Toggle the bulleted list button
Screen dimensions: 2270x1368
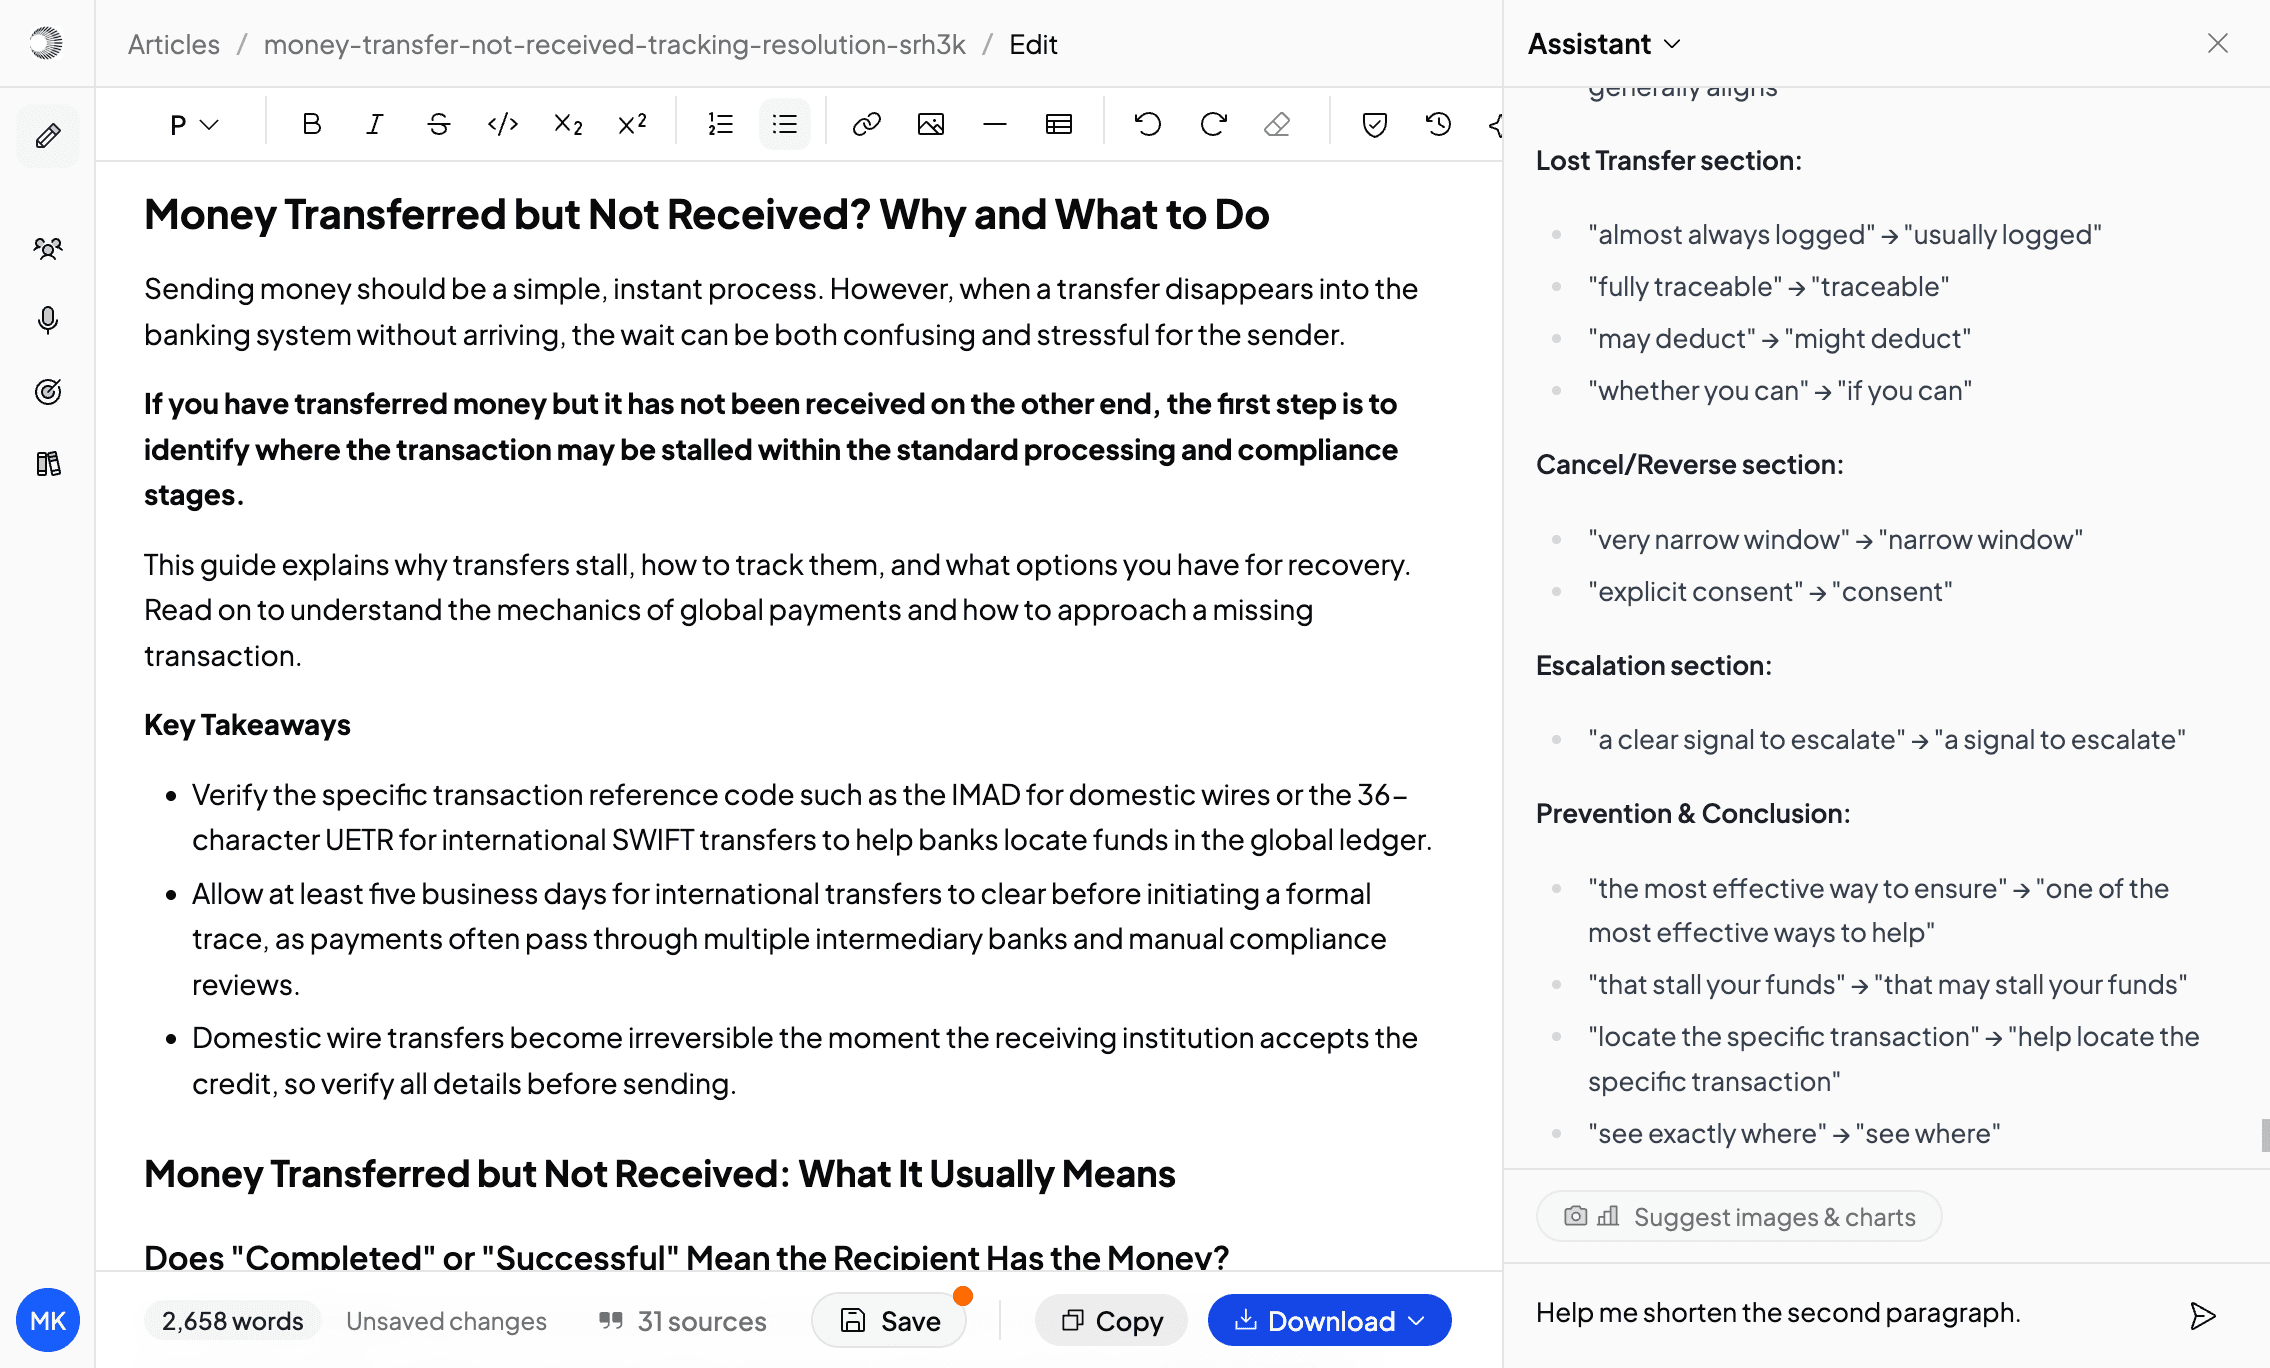click(785, 124)
